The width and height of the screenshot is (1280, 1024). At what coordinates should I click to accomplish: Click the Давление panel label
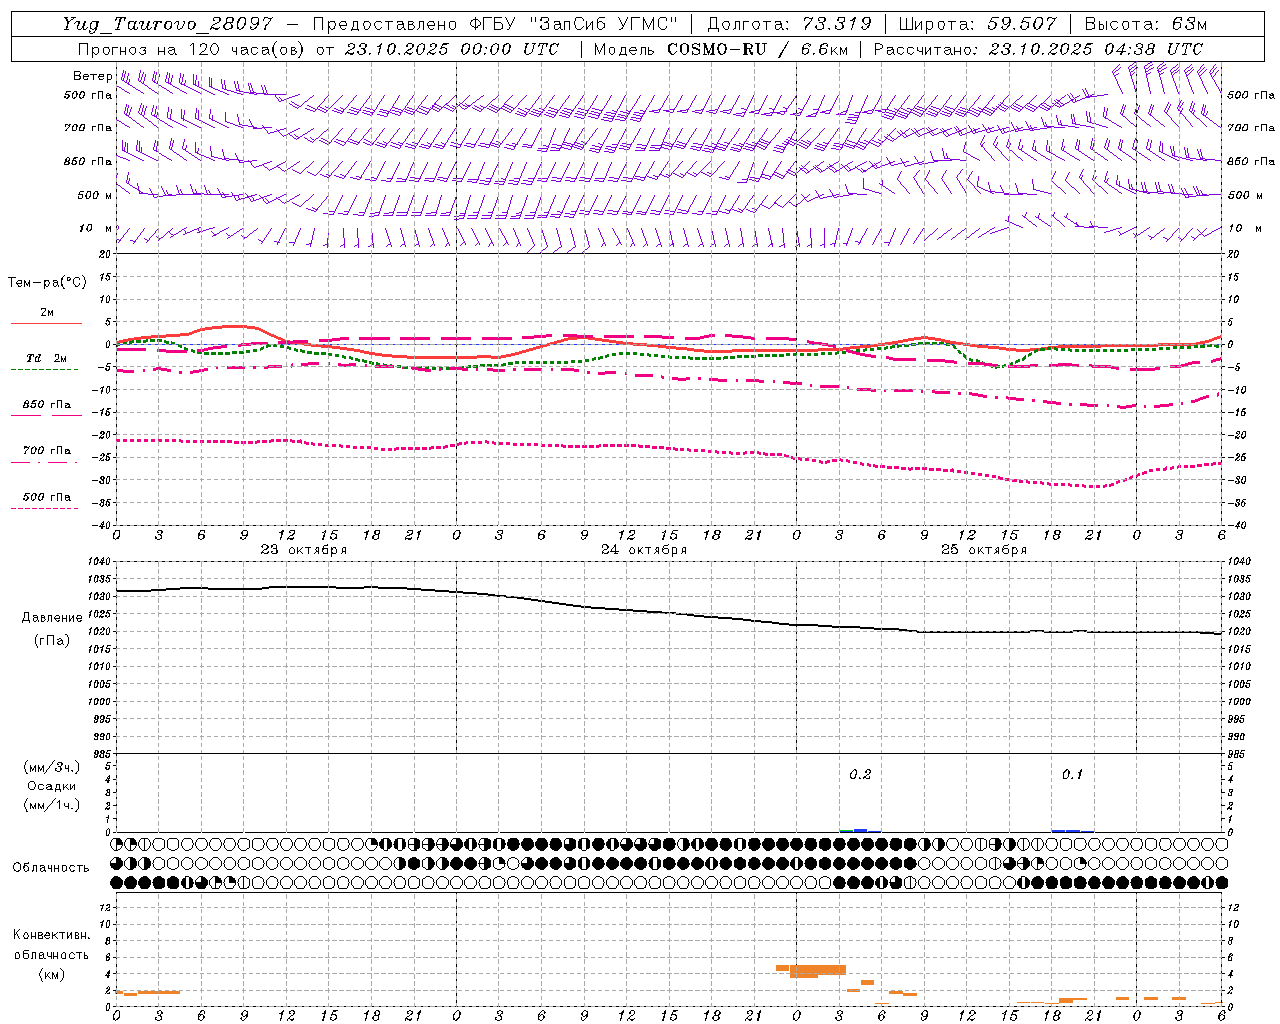coord(52,618)
